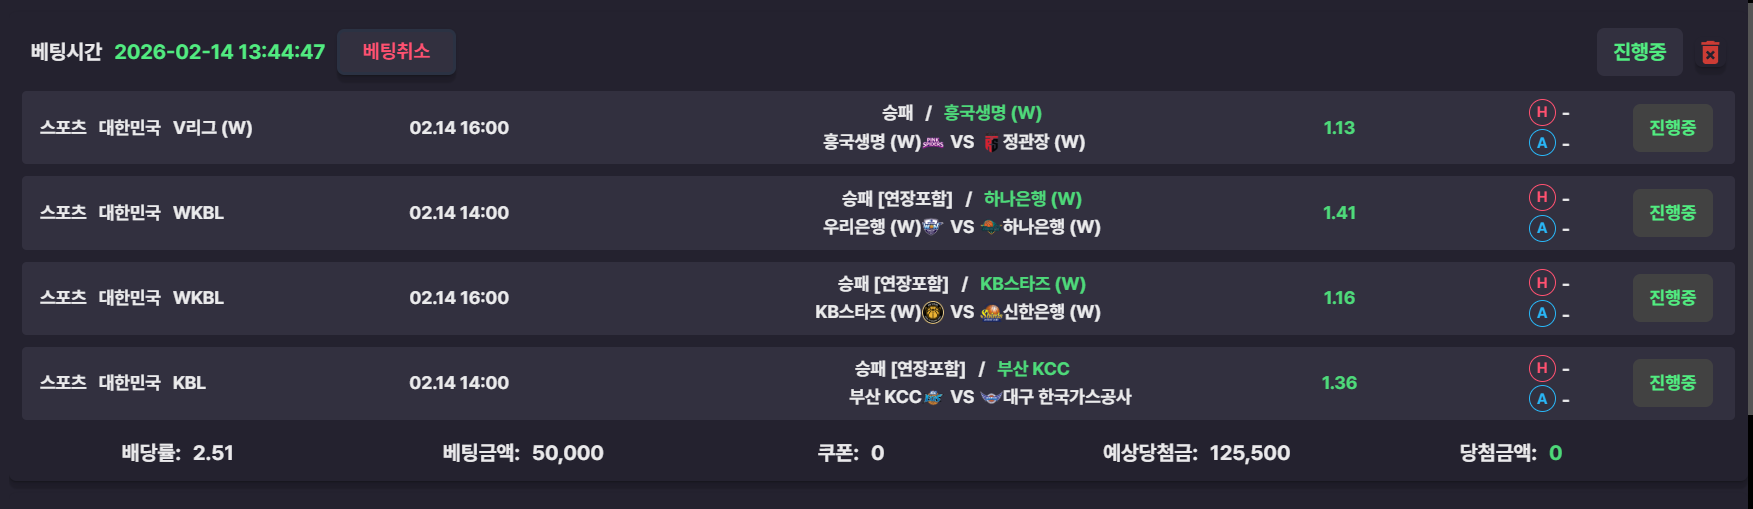1753x509 pixels.
Task: Select the 흥국생명 (W) green pick link
Action: tap(992, 113)
